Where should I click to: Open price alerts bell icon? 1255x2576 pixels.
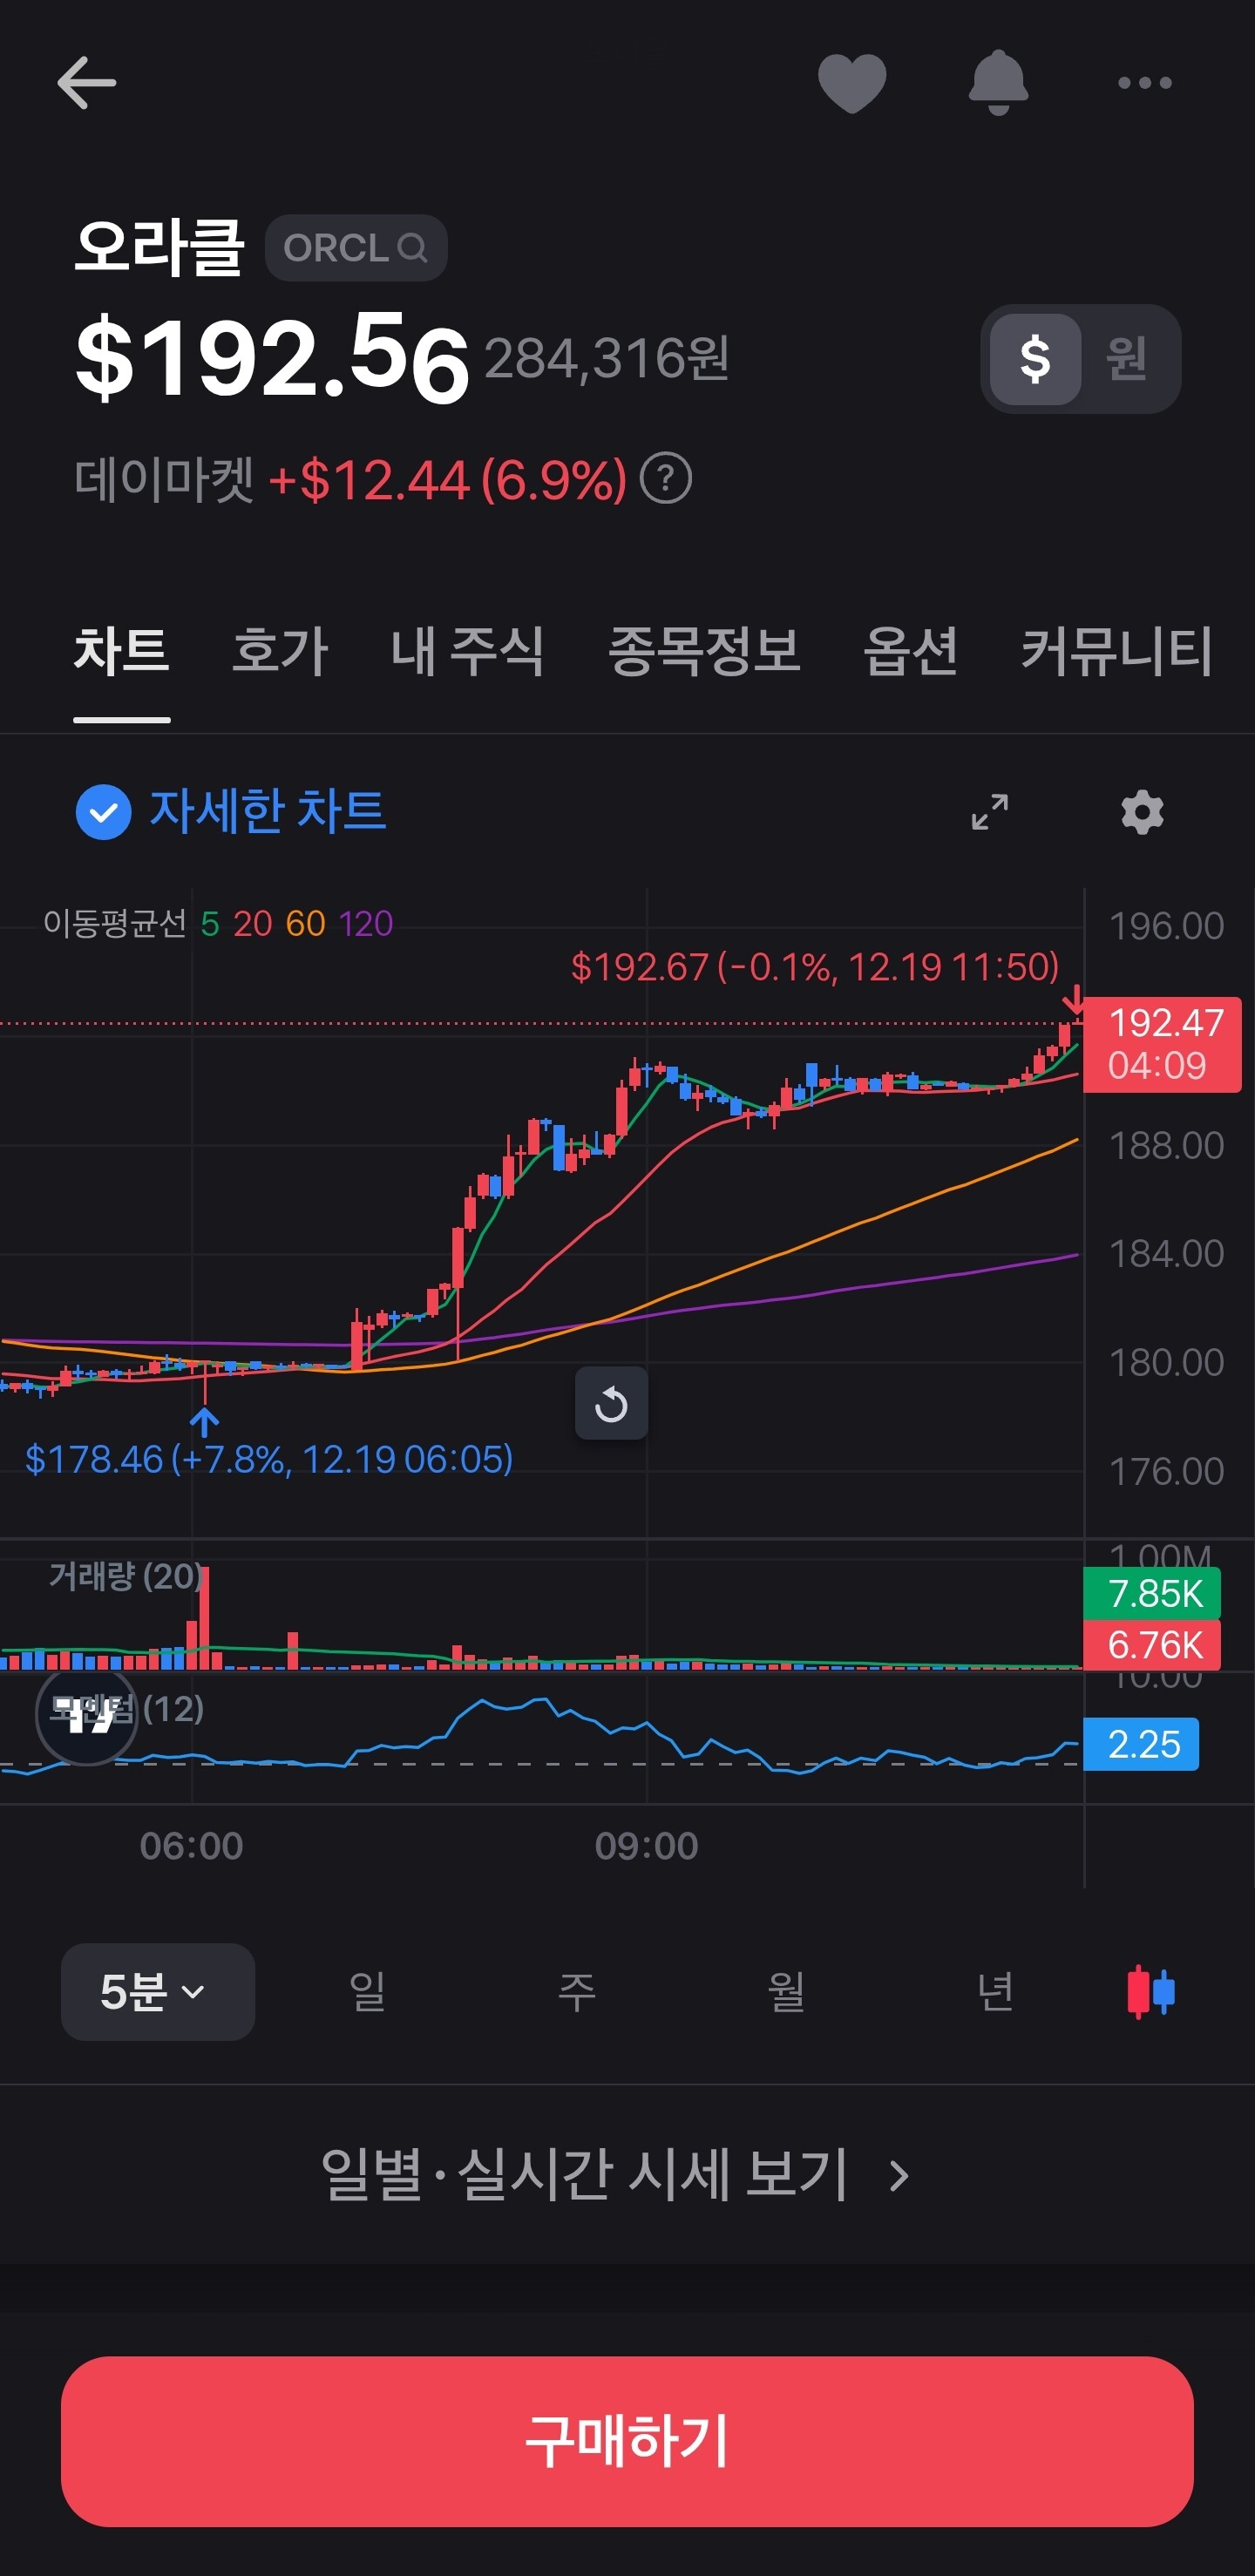pos(998,82)
